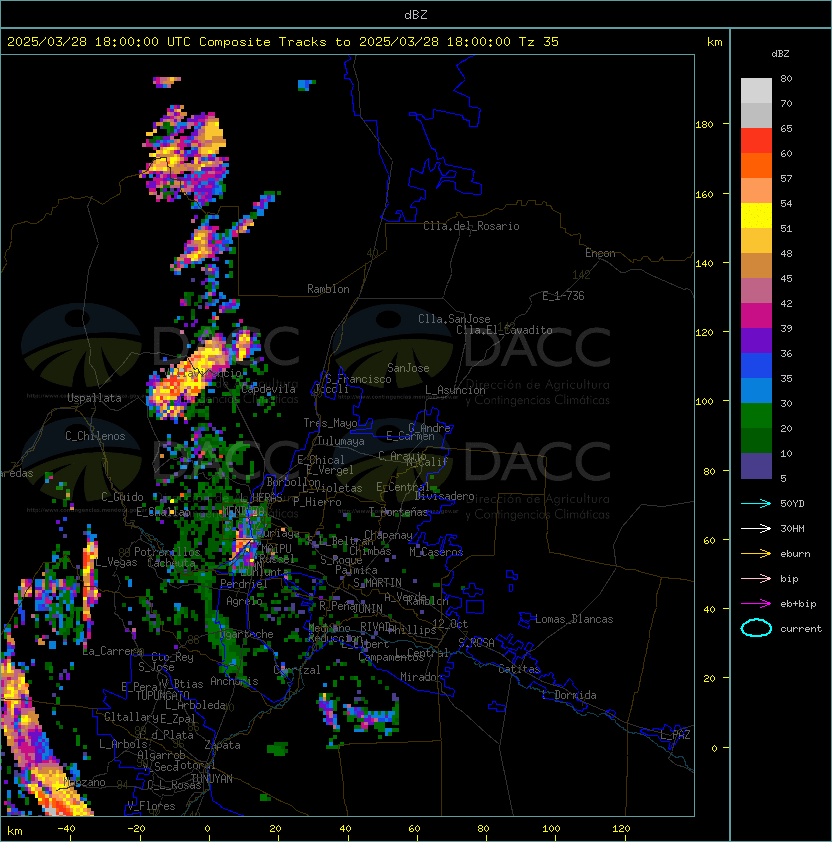Click the magenta eb+bip arrow legend icon
Screen dimensions: 832x842
(x=756, y=604)
